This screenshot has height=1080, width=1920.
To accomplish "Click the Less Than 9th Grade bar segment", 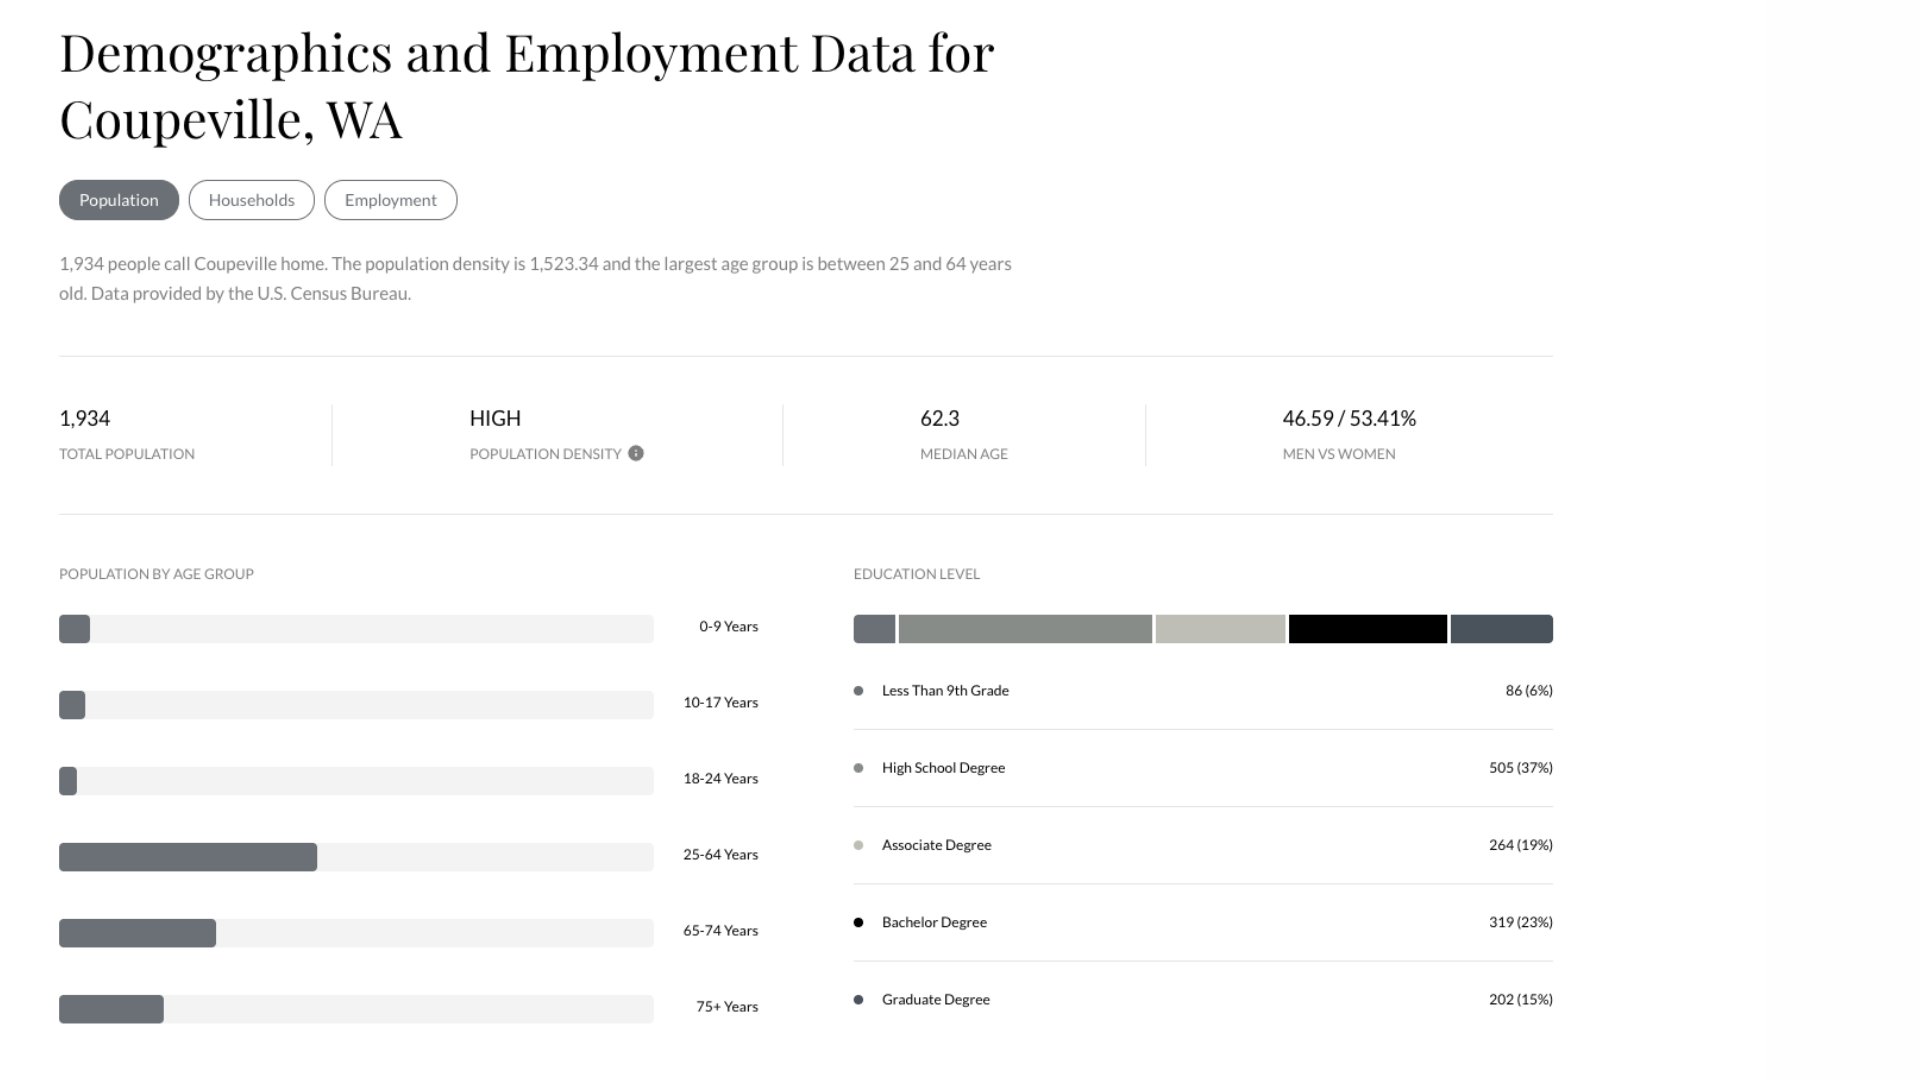I will [x=874, y=629].
